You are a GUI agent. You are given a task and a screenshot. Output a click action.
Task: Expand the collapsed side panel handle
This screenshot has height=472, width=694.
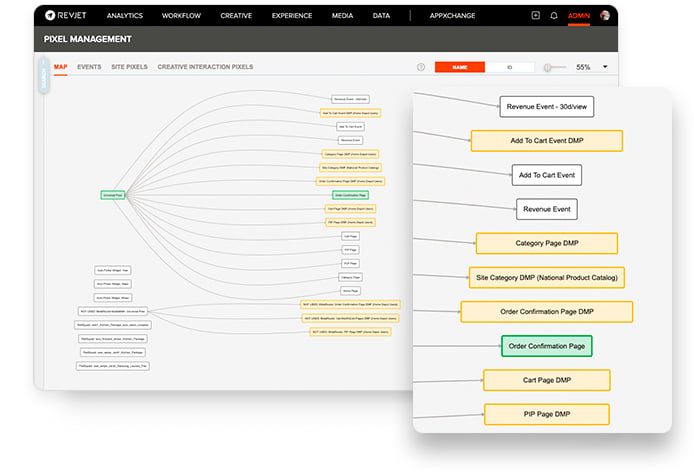pos(43,80)
